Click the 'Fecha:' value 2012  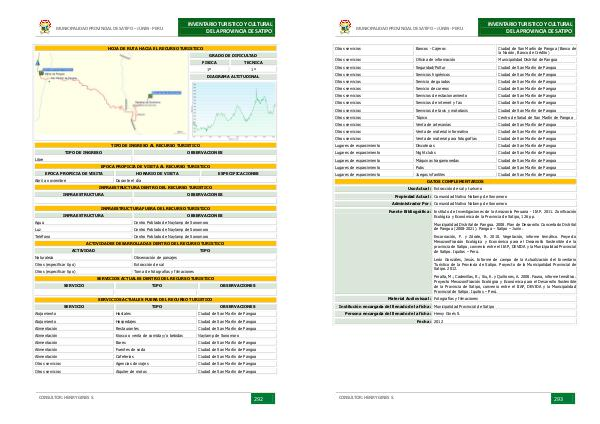[x=439, y=321]
